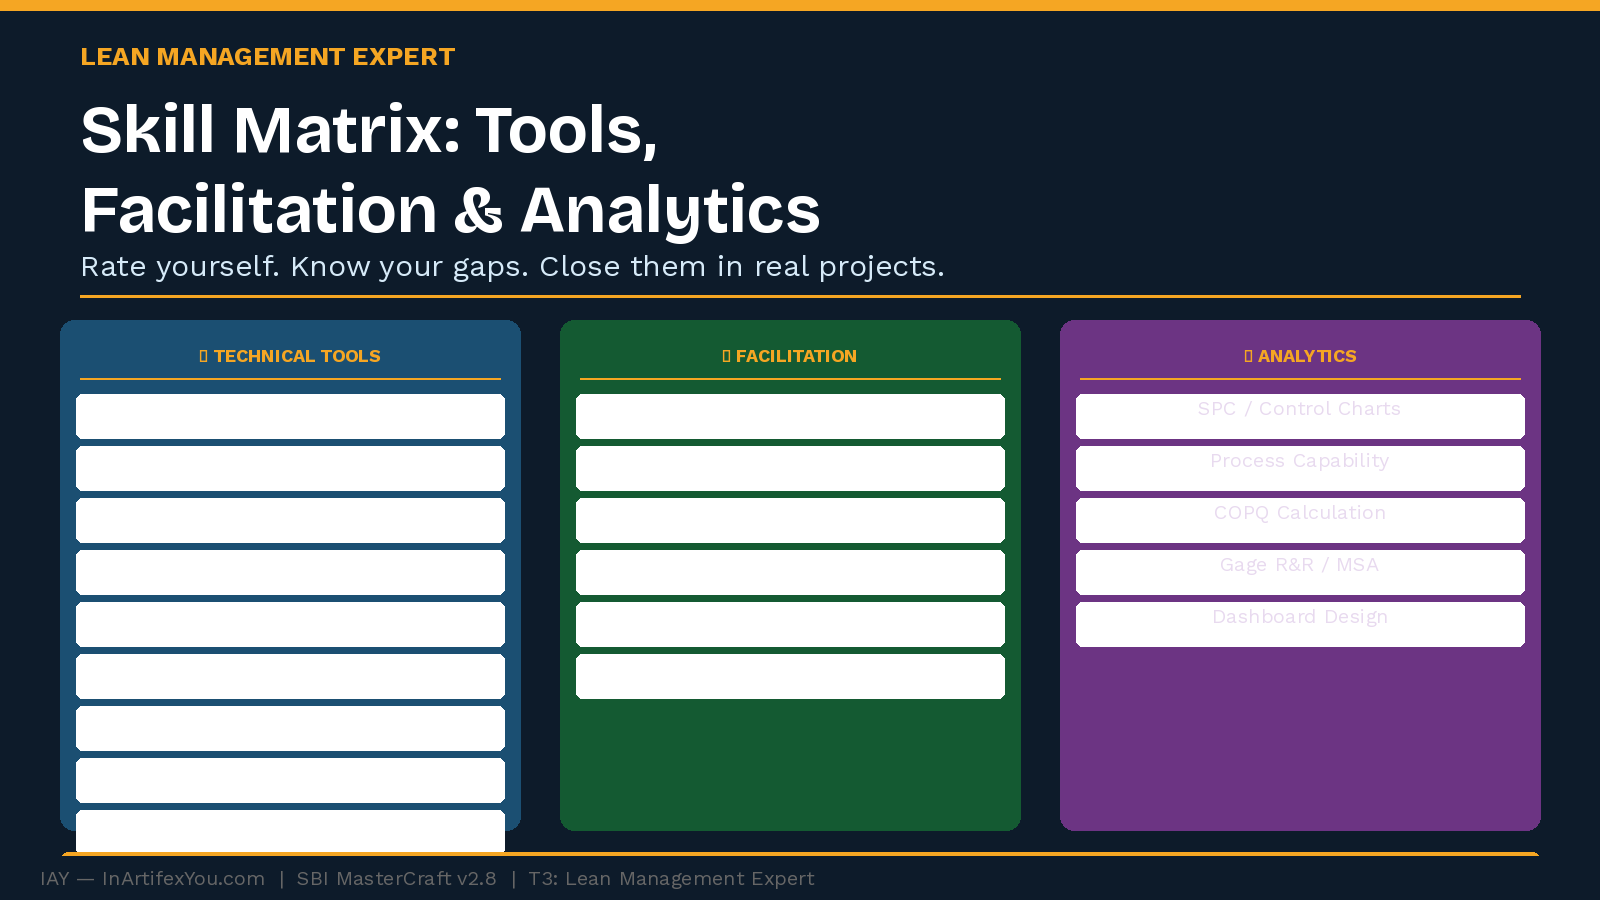Image resolution: width=1600 pixels, height=900 pixels.
Task: Select the COPQ Calculation item
Action: 1300,513
